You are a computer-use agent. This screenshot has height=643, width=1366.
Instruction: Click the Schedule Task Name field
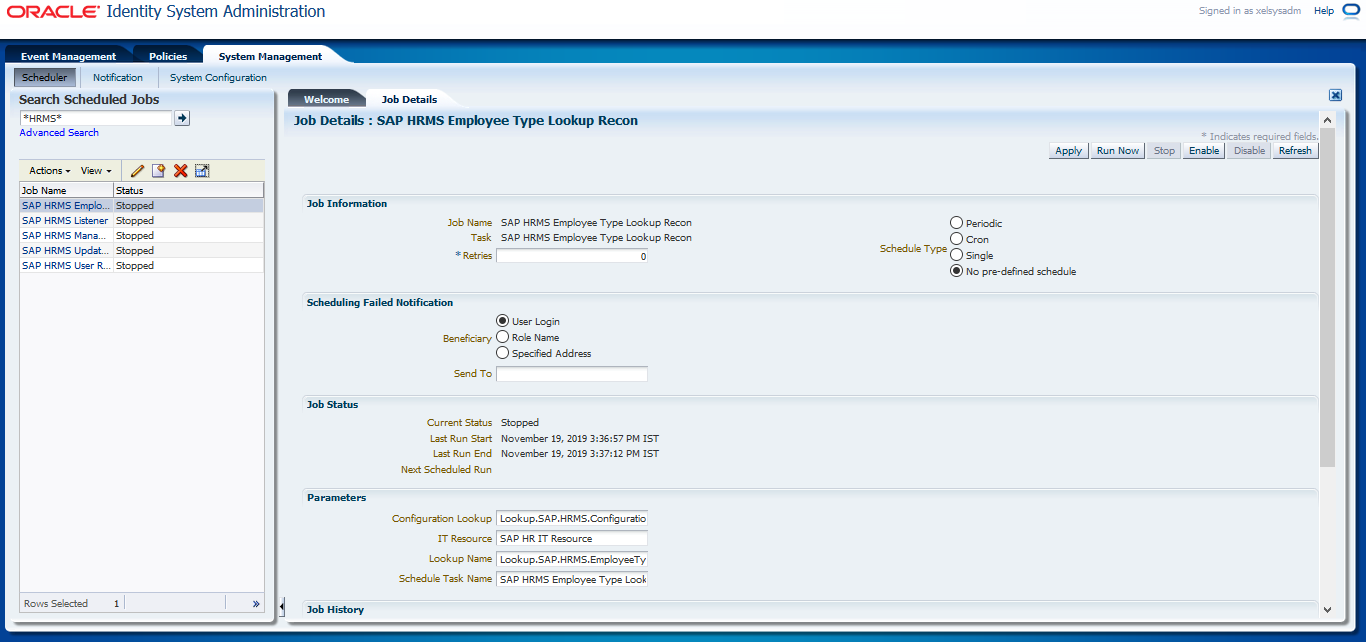572,579
